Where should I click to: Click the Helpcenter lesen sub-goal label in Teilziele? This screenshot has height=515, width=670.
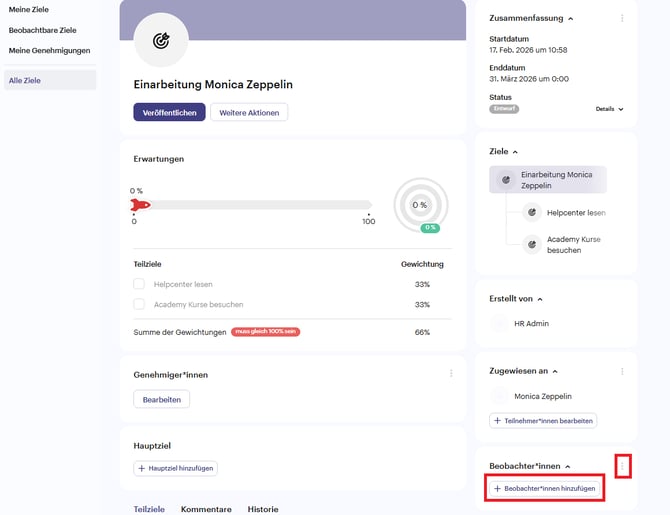pyautogui.click(x=183, y=284)
